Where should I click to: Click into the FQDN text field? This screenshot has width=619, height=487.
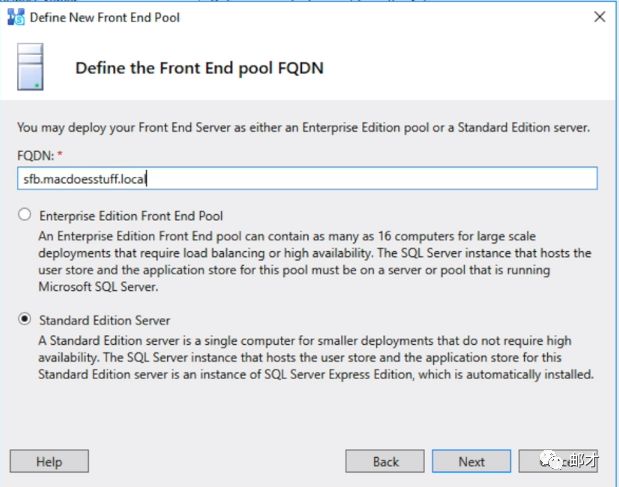point(307,178)
